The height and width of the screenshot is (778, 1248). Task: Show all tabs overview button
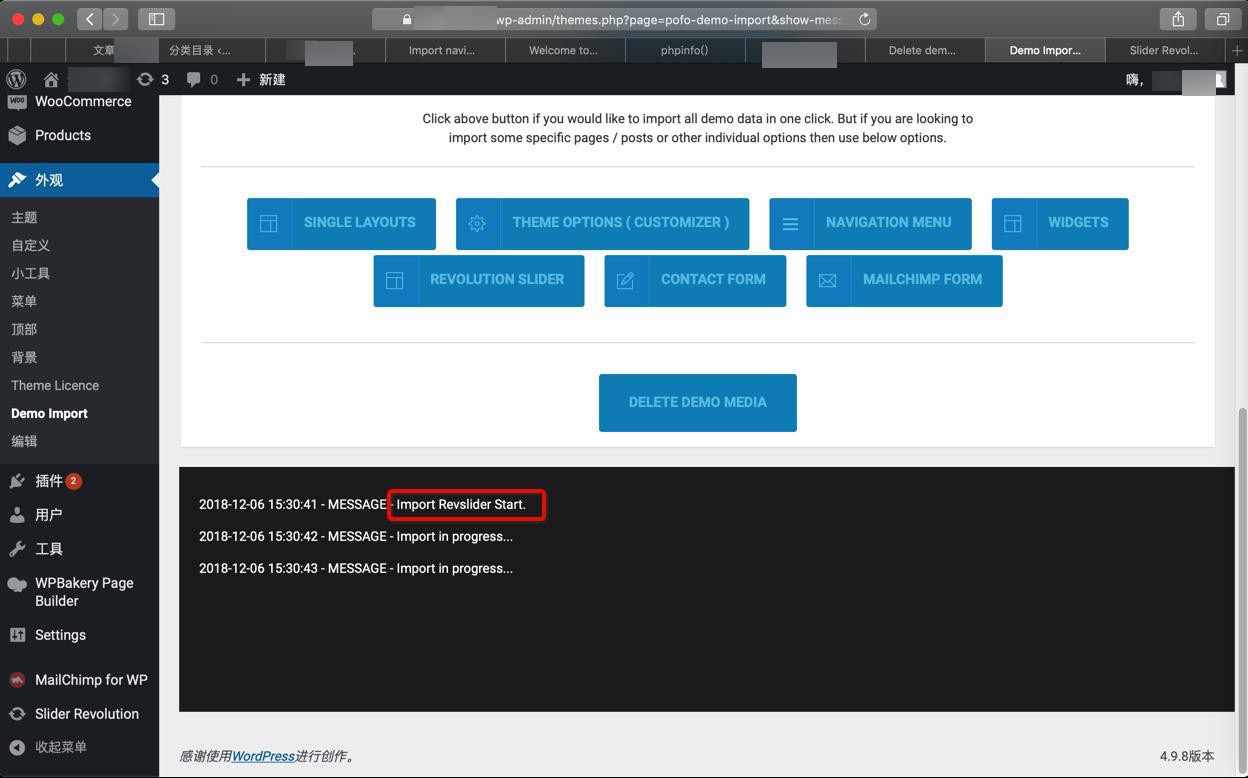(1222, 19)
